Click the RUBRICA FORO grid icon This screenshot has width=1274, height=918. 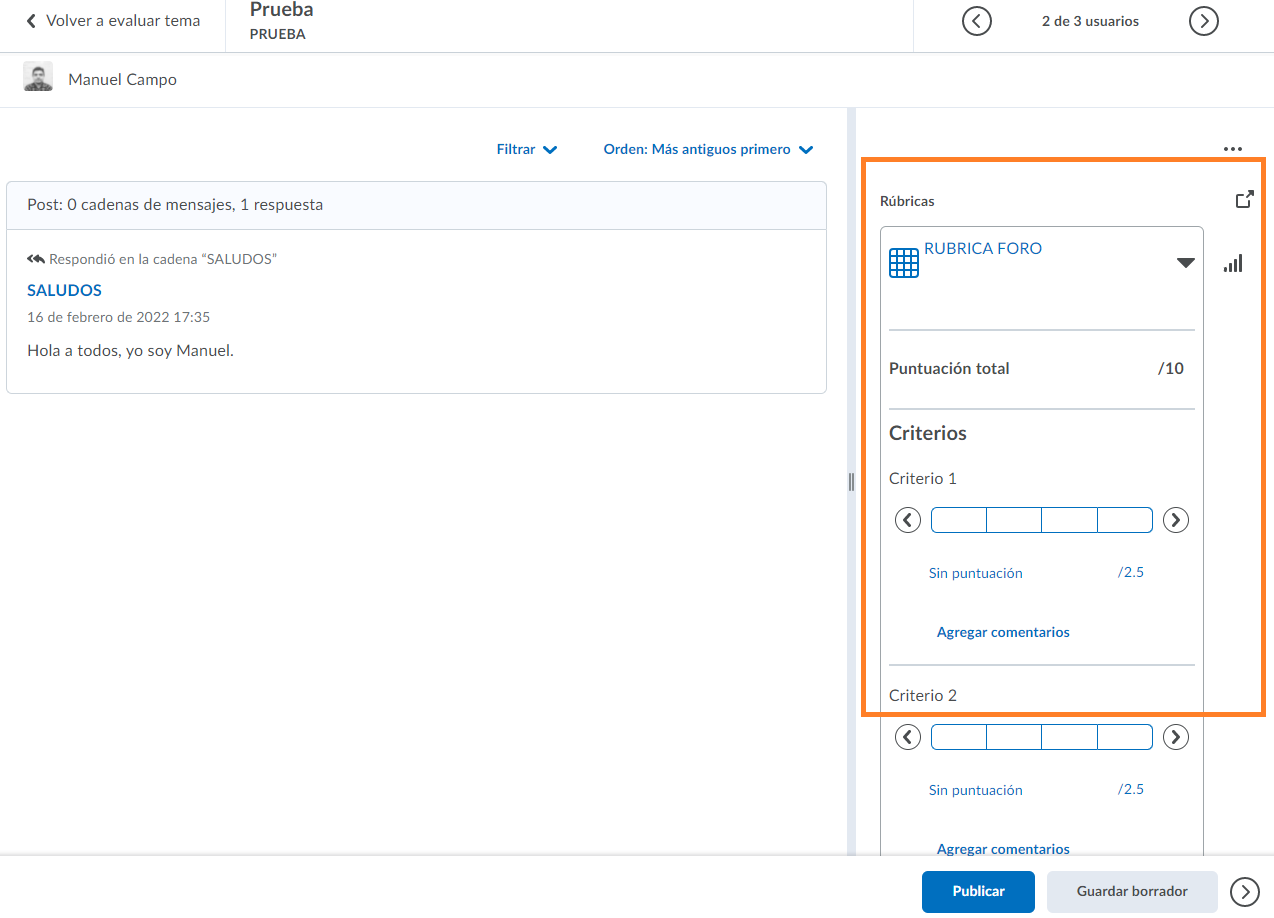[904, 263]
